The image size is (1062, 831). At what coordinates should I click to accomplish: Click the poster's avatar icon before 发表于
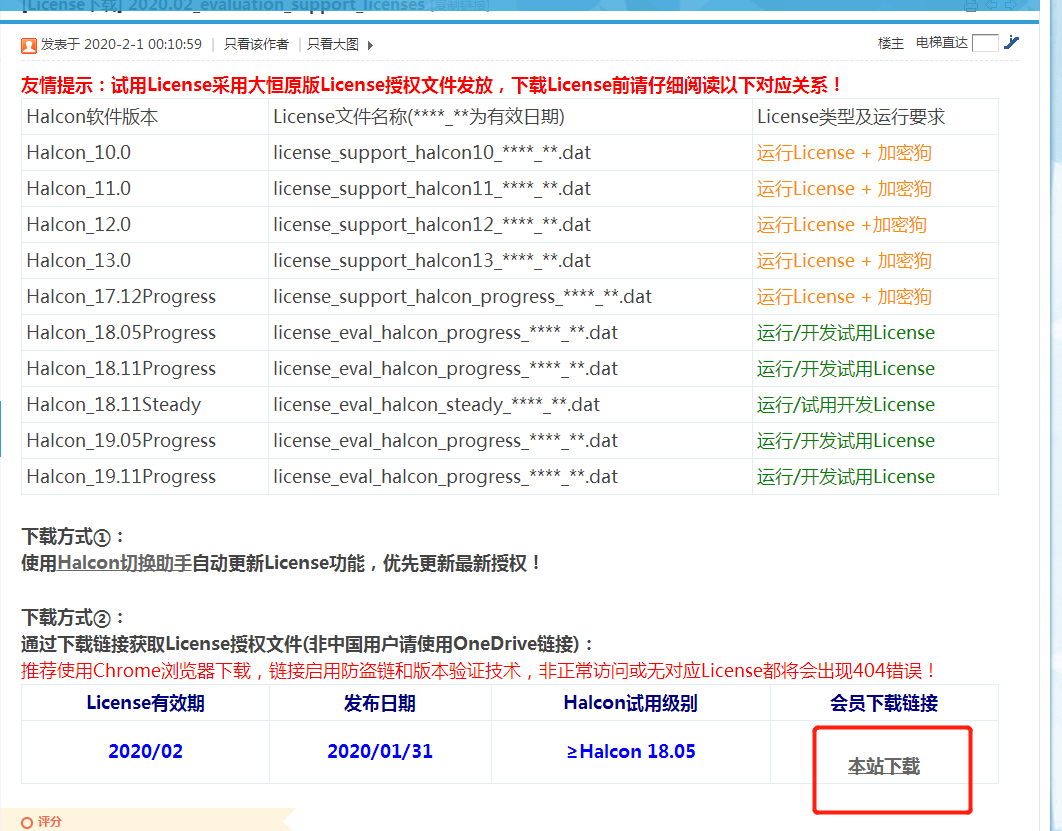click(28, 44)
